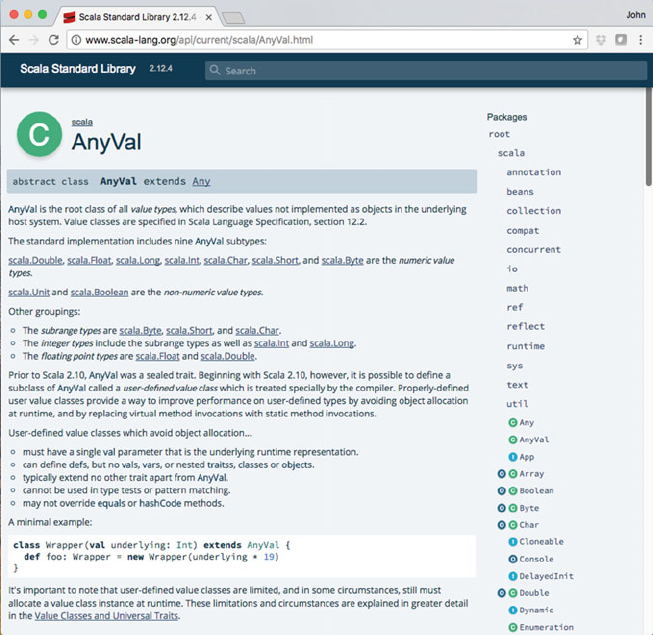653x635 pixels.
Task: Open the Any link in class signature
Action: [201, 181]
